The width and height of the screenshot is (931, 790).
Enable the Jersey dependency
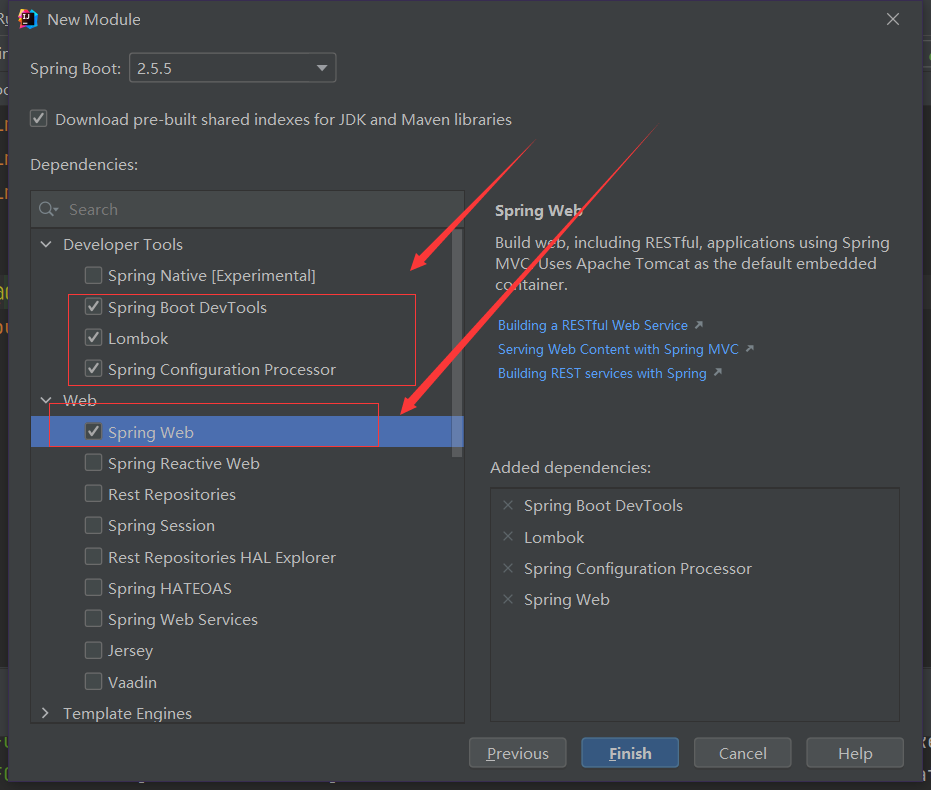click(93, 650)
